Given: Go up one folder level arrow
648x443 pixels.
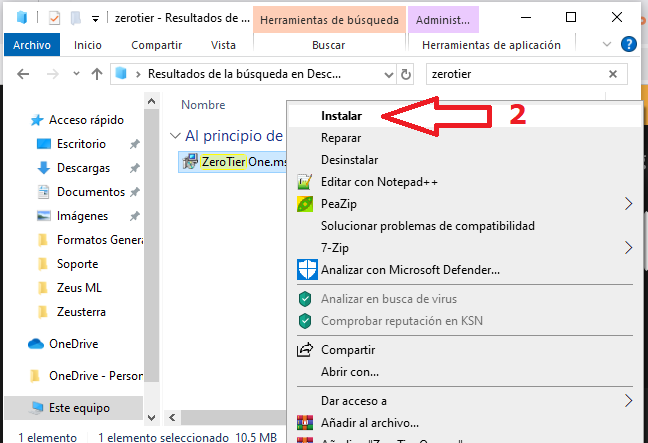Looking at the screenshot, I should [x=97, y=74].
